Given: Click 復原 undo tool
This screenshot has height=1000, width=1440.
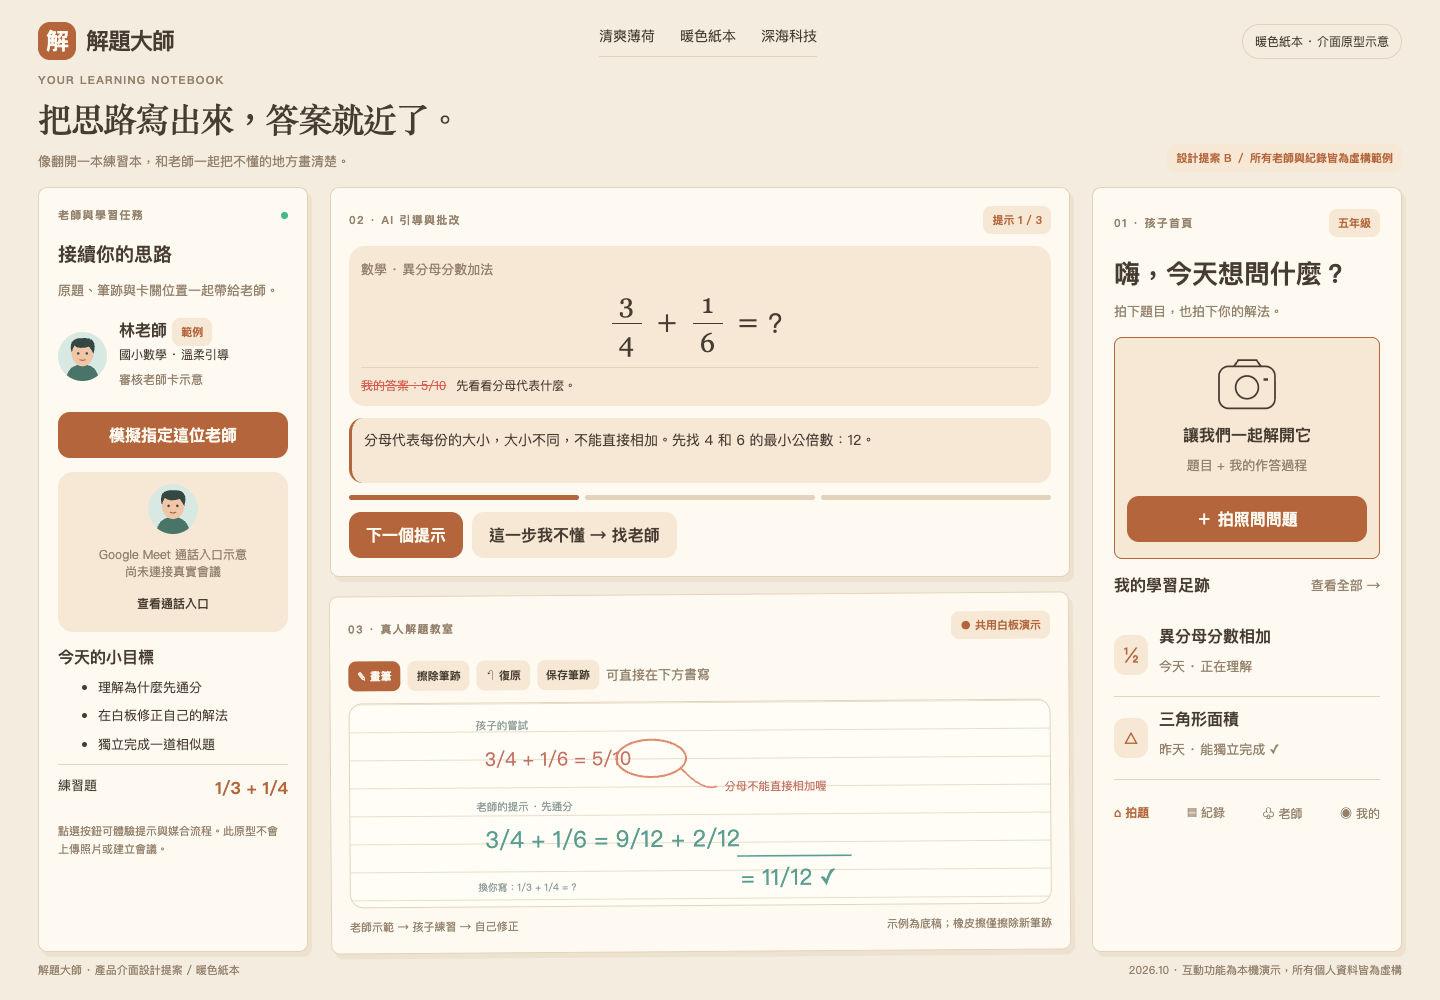Looking at the screenshot, I should coord(503,676).
